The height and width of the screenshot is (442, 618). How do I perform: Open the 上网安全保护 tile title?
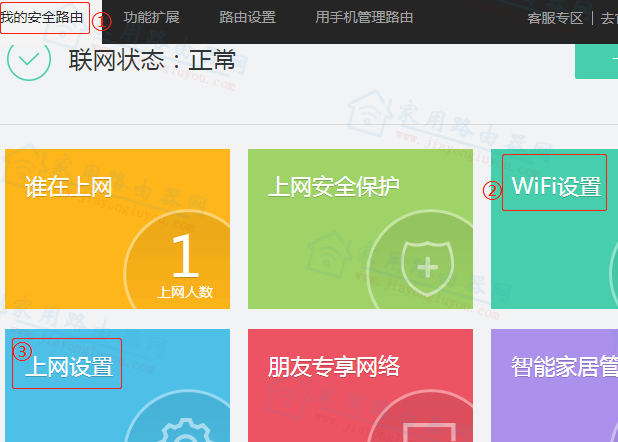click(334, 187)
